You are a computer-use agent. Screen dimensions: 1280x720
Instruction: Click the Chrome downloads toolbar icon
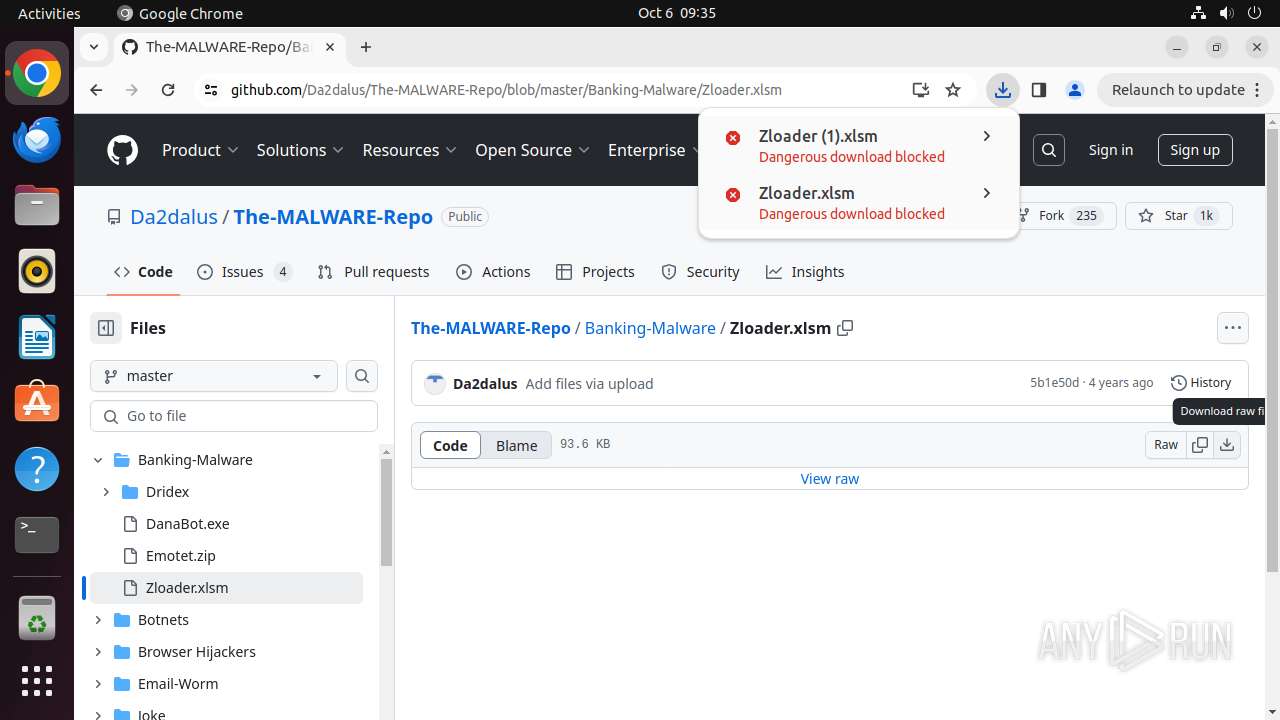(1002, 90)
